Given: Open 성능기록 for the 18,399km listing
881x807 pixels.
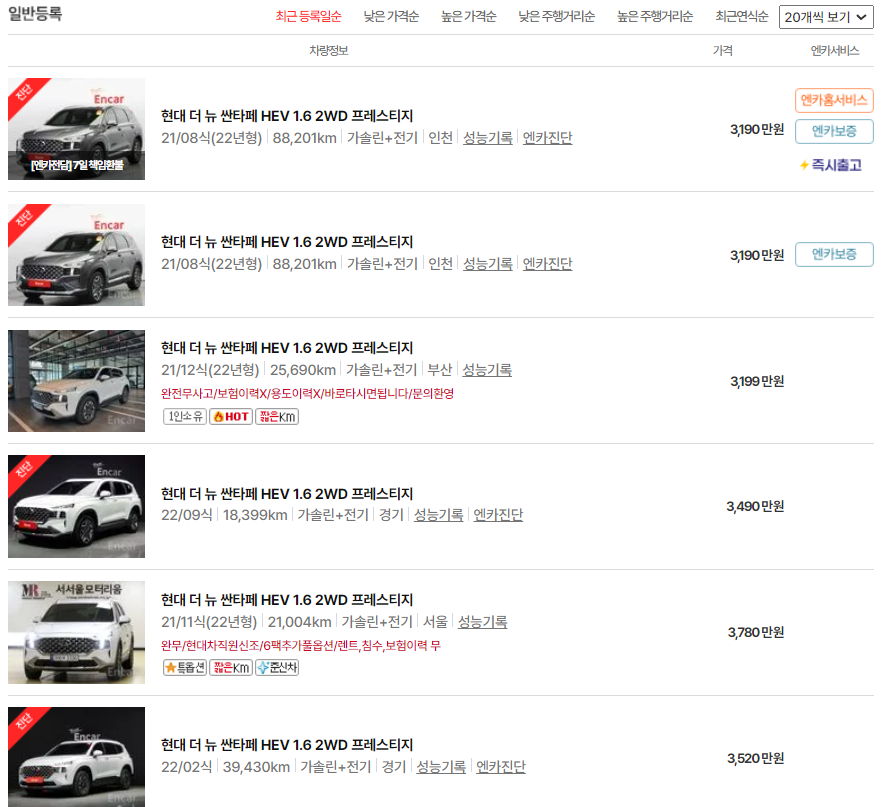Looking at the screenshot, I should [x=438, y=515].
